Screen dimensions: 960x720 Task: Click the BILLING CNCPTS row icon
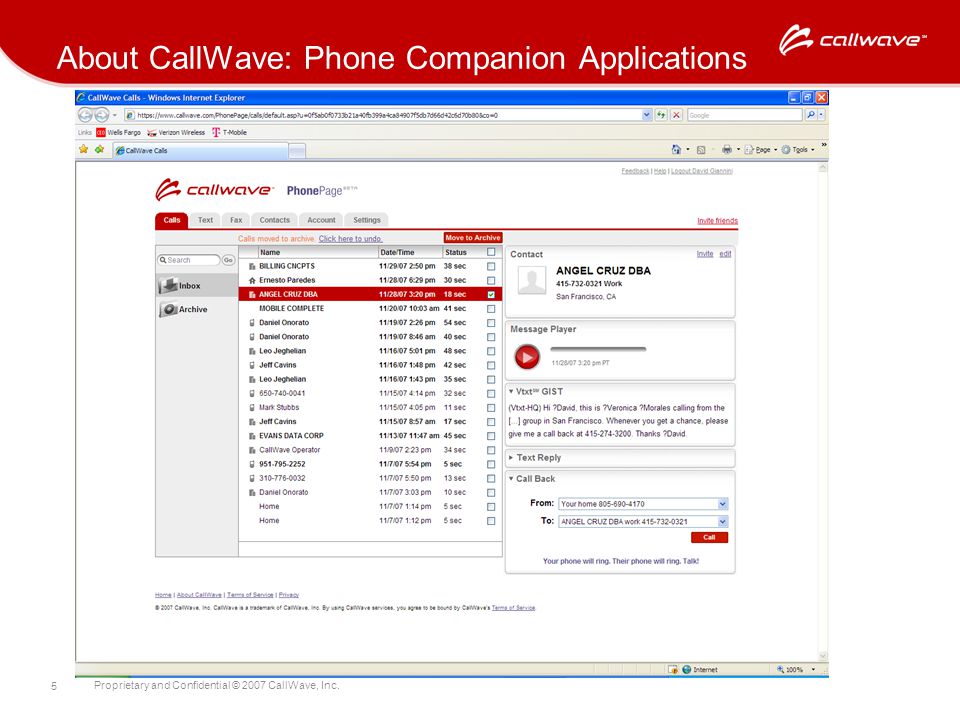click(x=252, y=266)
